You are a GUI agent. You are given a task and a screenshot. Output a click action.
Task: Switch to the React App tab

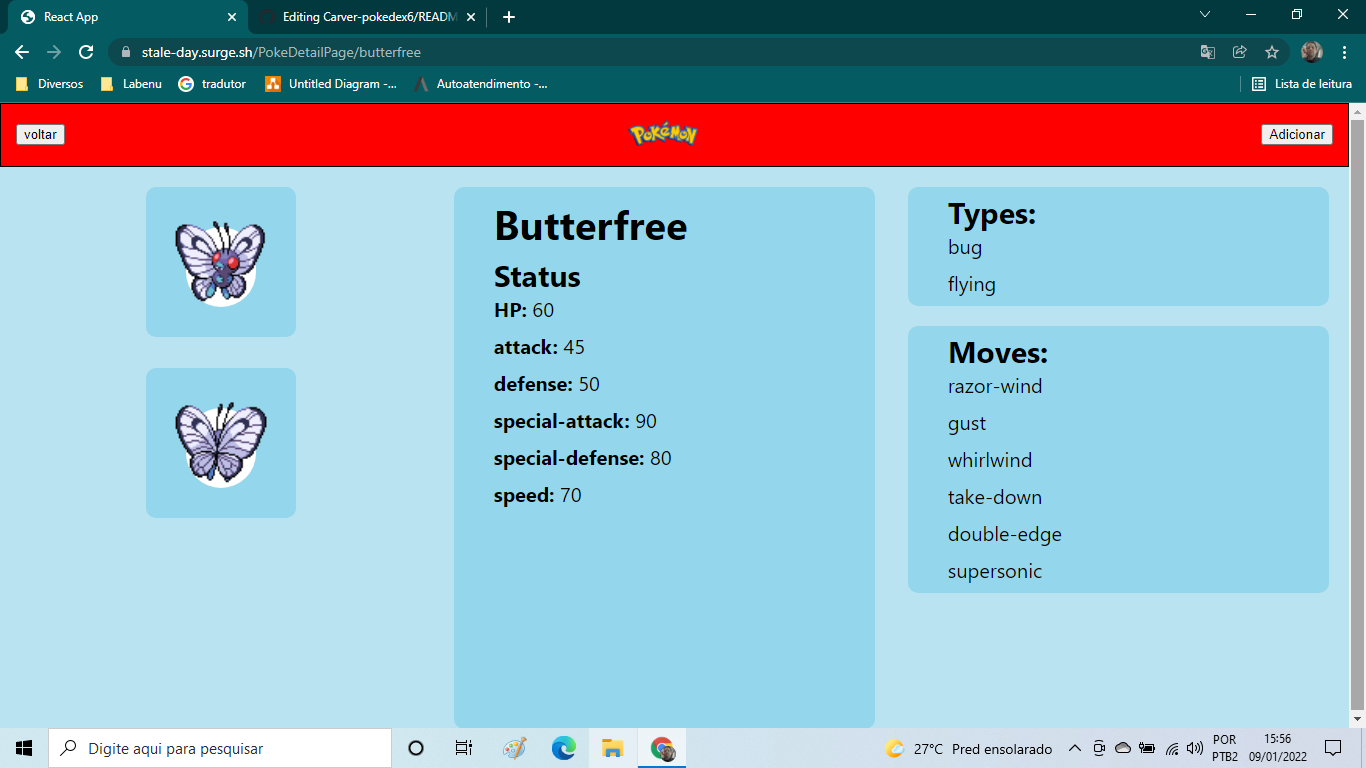click(127, 17)
